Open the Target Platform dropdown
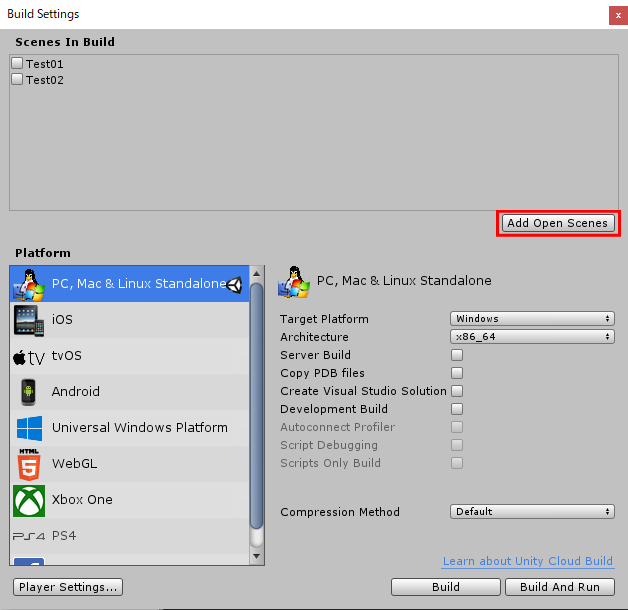Screen dimensions: 628x610 pyautogui.click(x=532, y=319)
